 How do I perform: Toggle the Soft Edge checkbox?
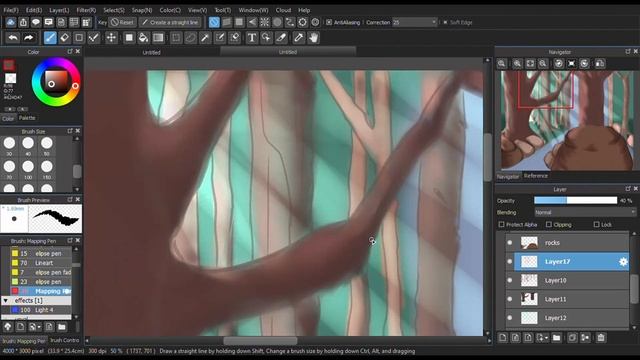(x=445, y=22)
